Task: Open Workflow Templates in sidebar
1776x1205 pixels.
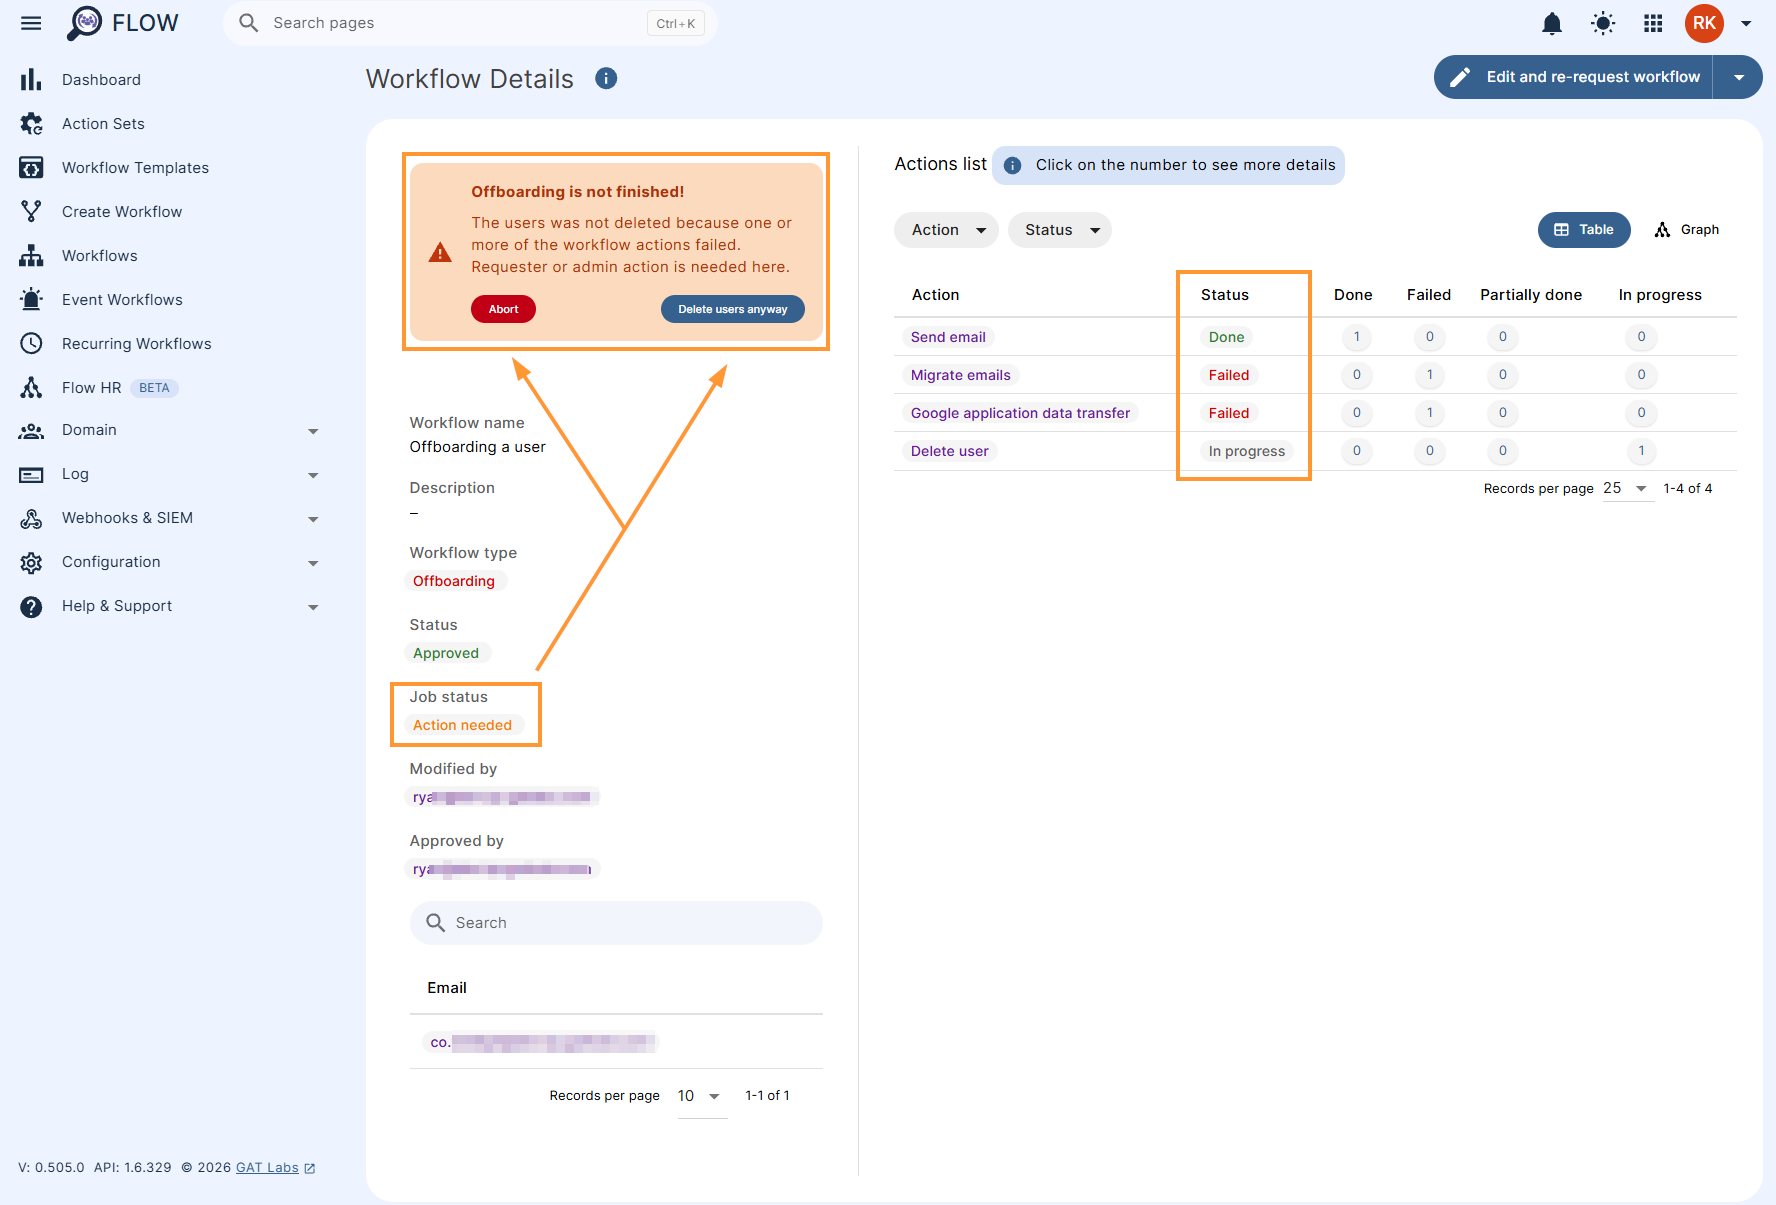Action: 135,168
